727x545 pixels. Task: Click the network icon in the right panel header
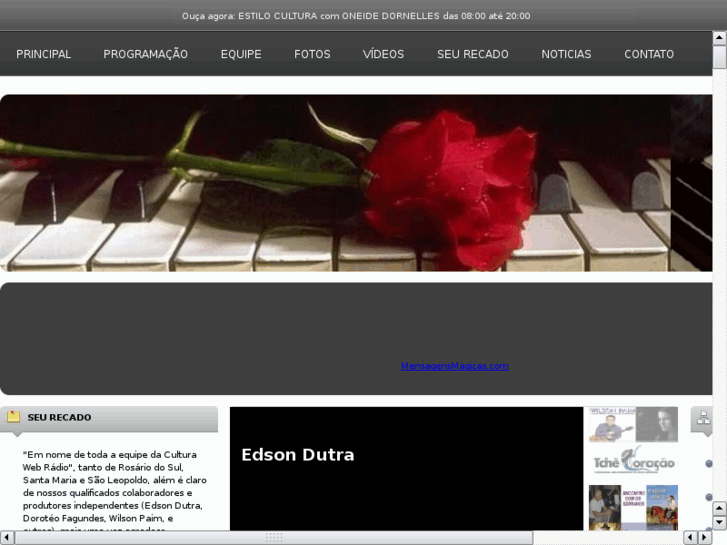point(703,417)
